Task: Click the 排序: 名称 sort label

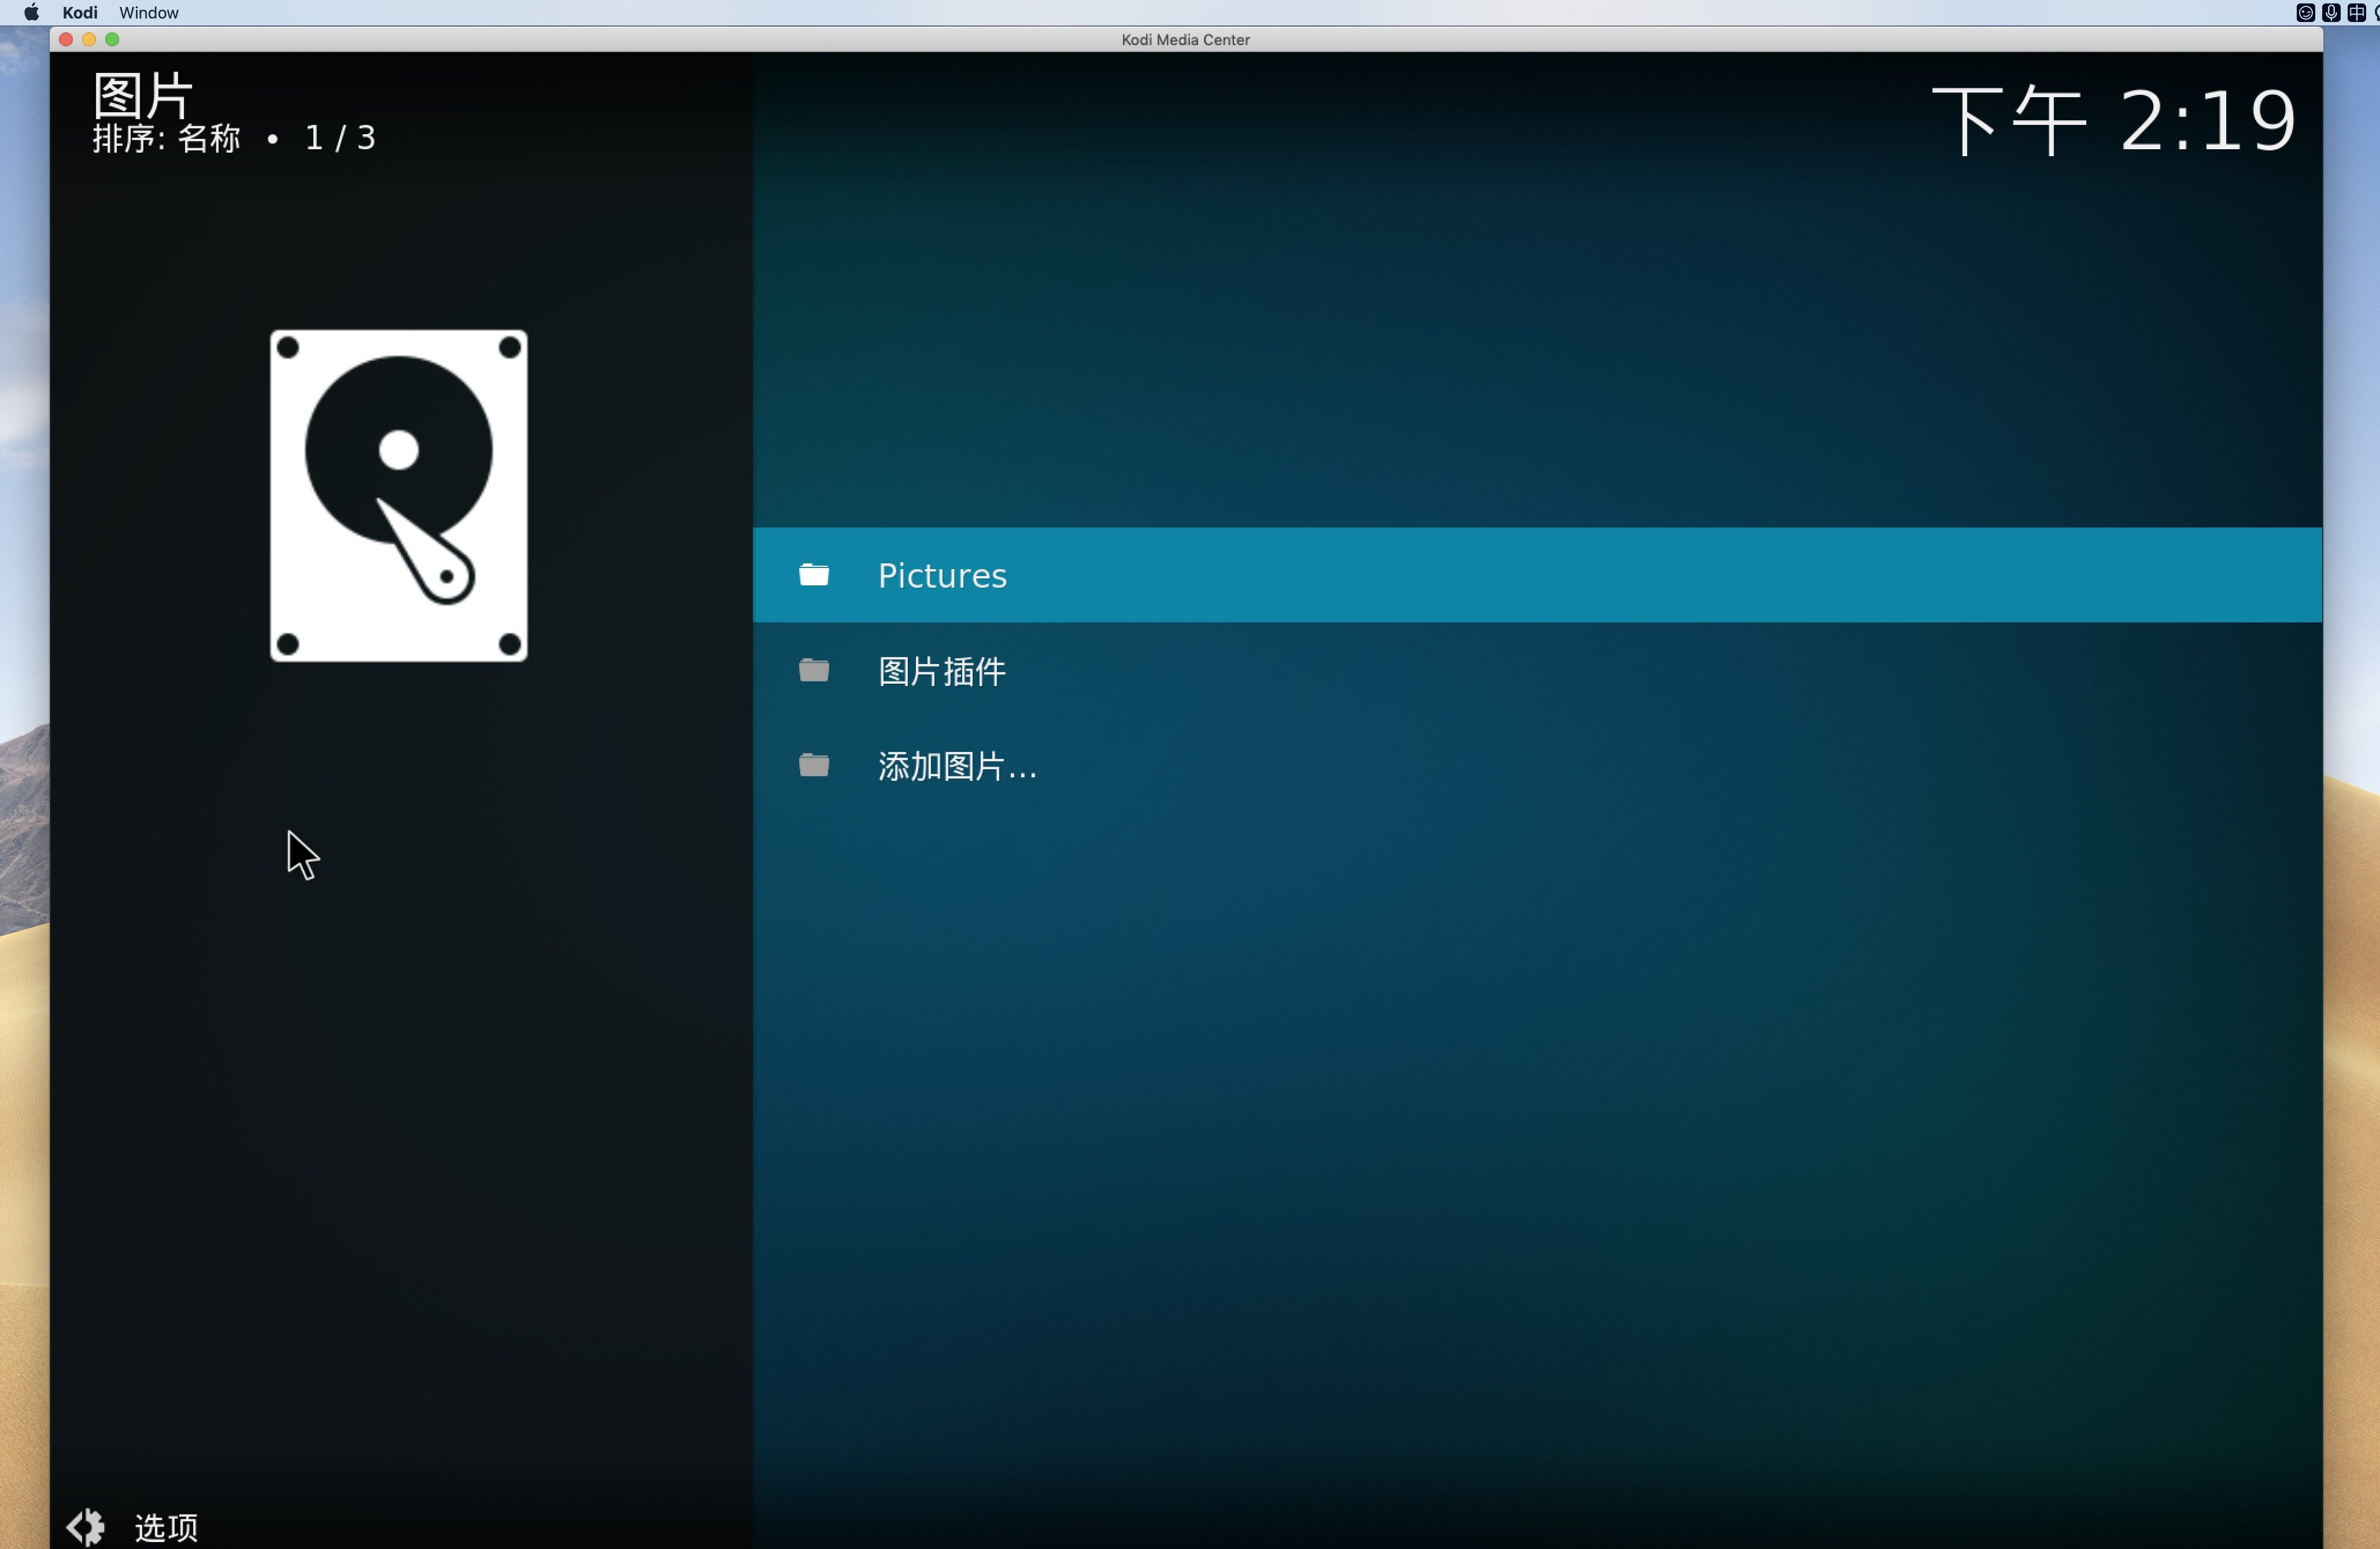Action: (x=167, y=138)
